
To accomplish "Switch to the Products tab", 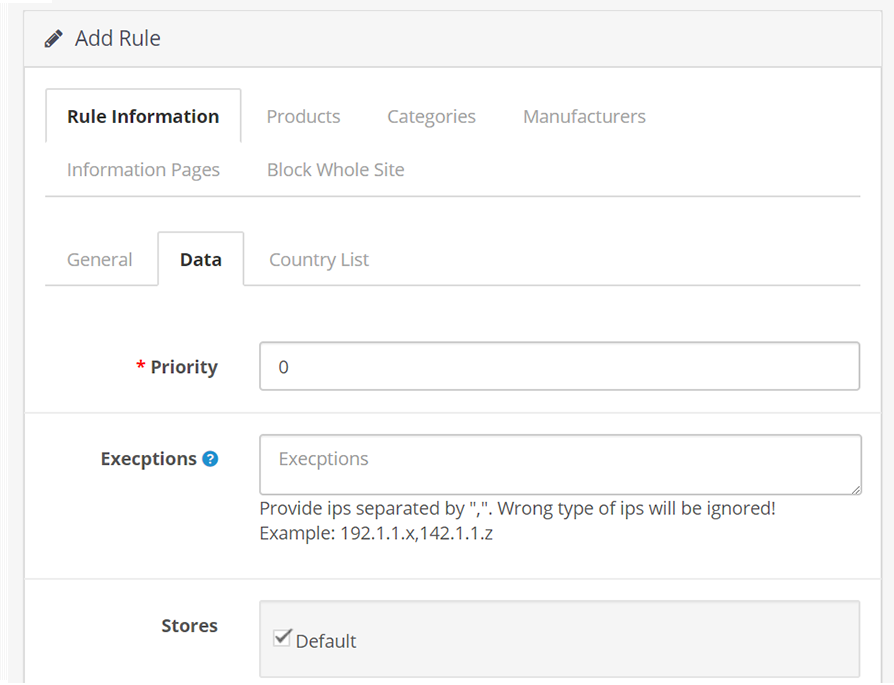I will coord(303,116).
